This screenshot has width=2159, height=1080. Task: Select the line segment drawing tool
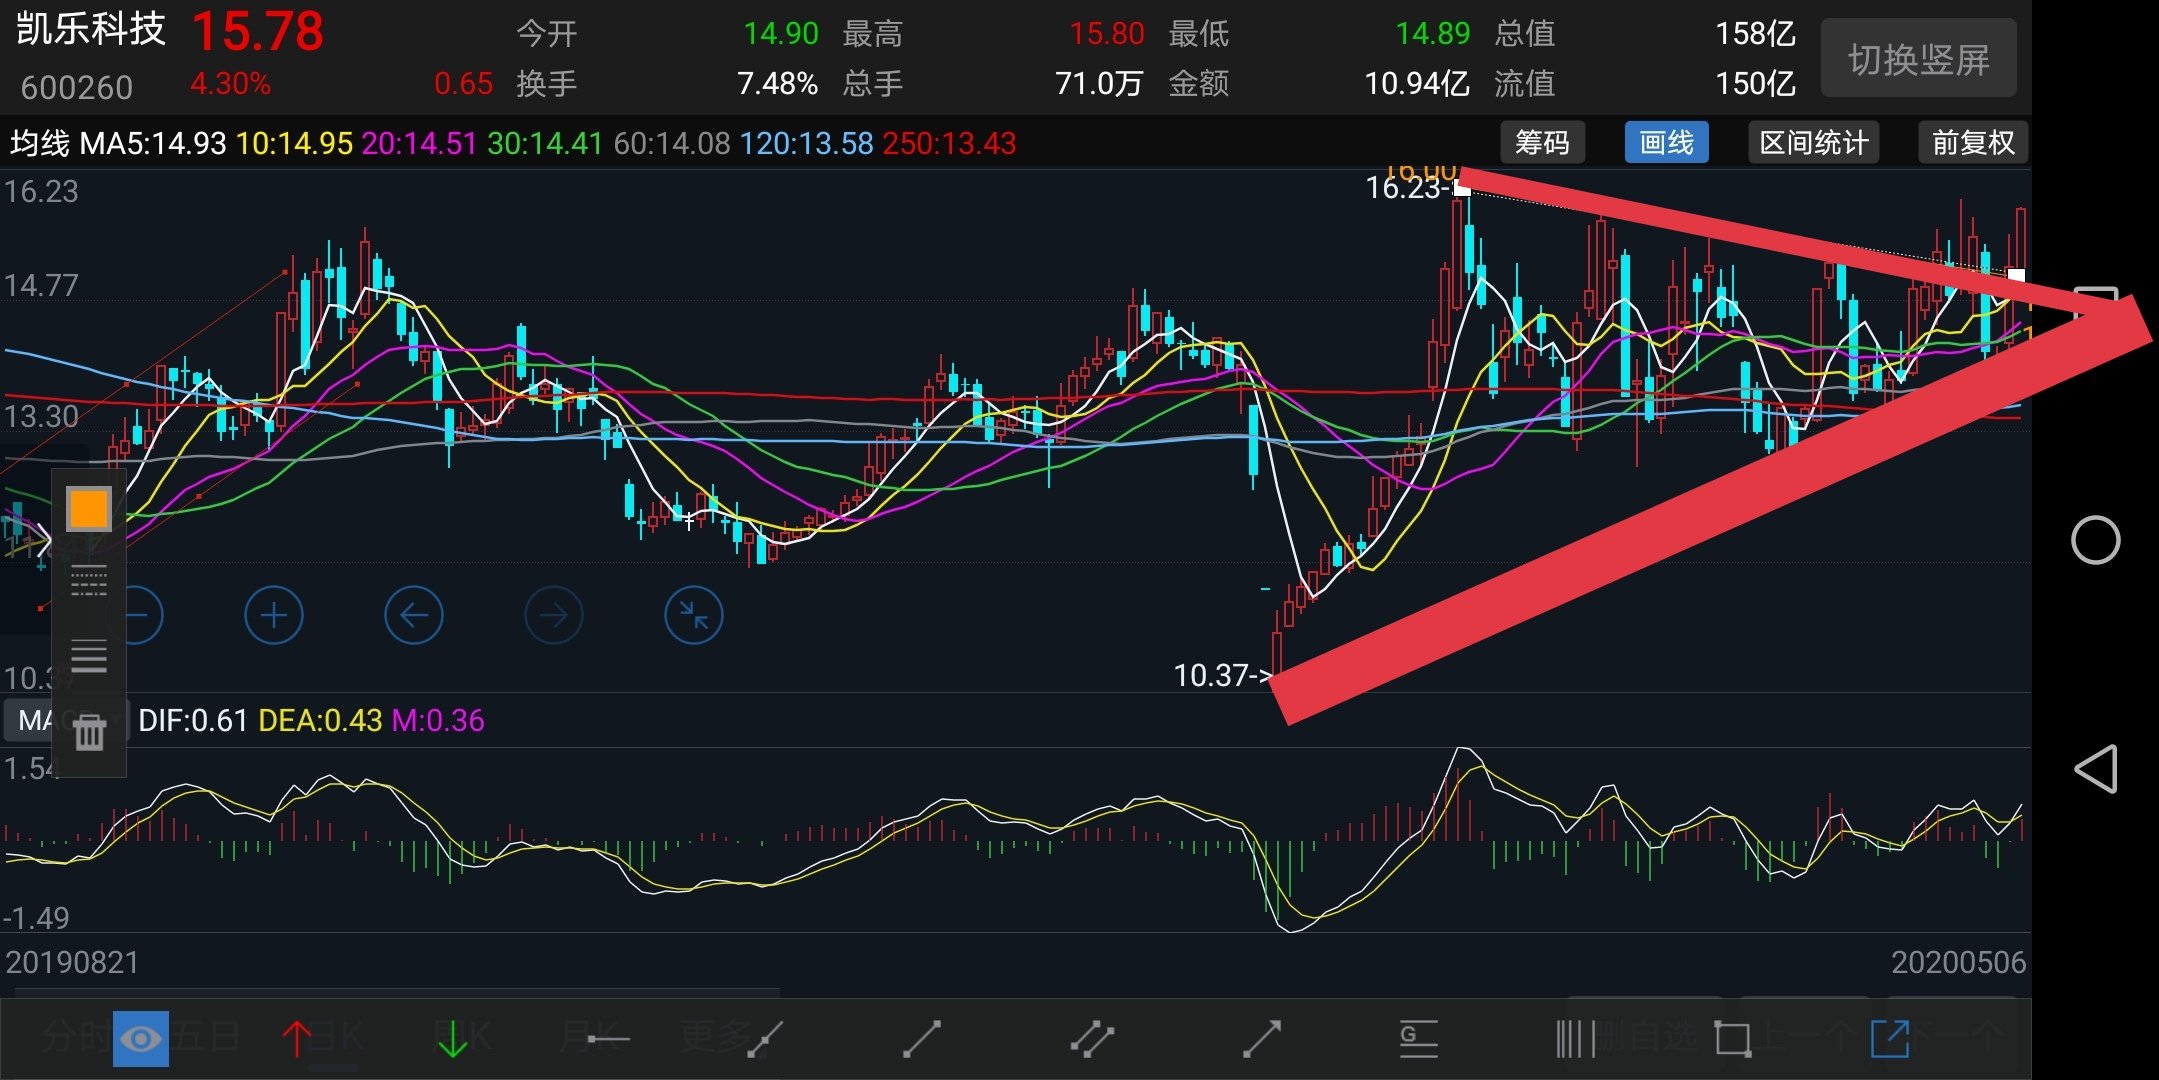pos(922,1039)
